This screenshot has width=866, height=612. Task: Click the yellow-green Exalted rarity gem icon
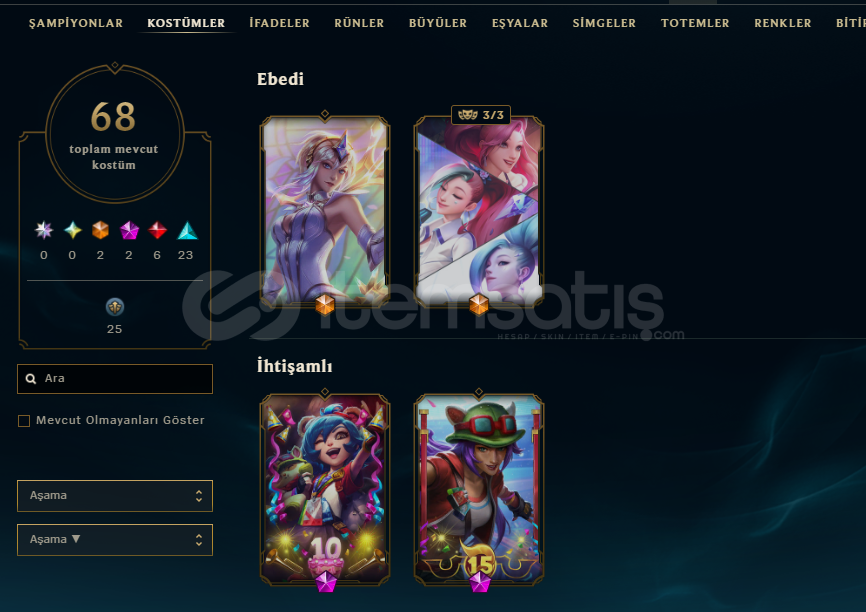(x=72, y=230)
